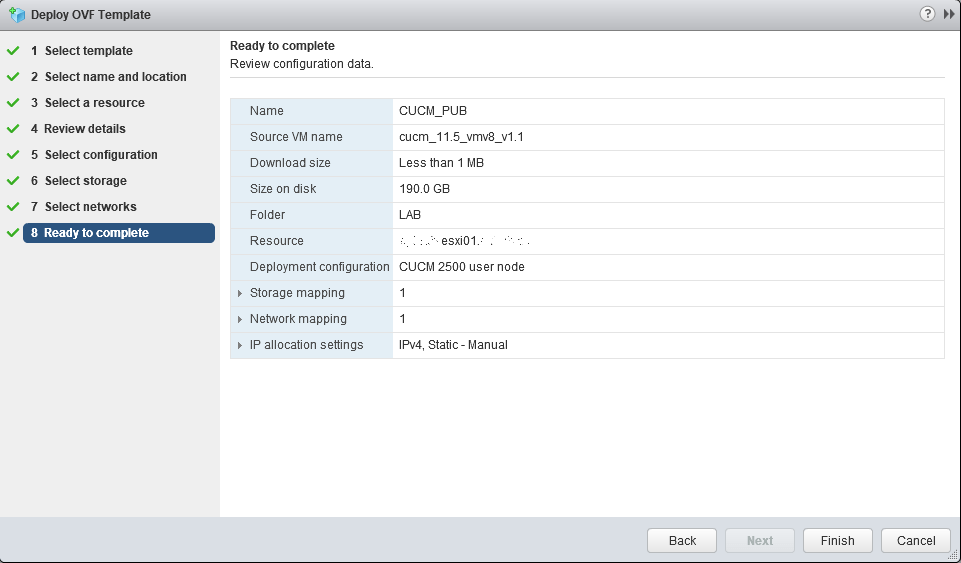Click green checkmark beside Select name and location
961x563 pixels.
click(x=13, y=77)
